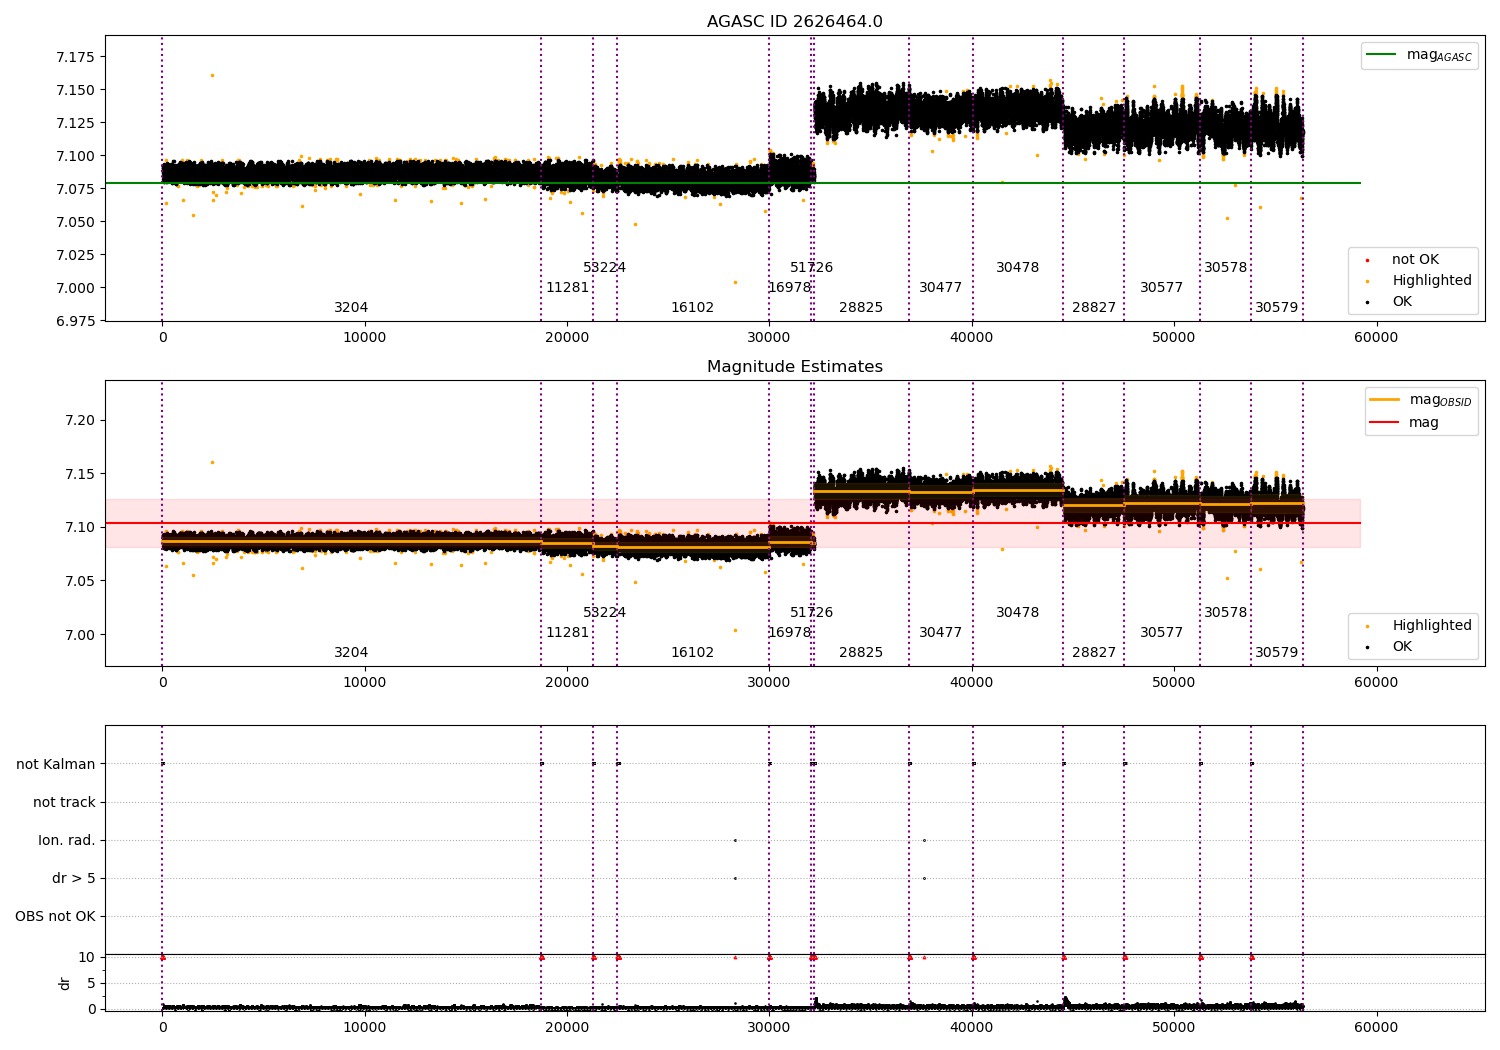Click OBSID label 30579 in Magnitude Estimates plot

click(1276, 653)
